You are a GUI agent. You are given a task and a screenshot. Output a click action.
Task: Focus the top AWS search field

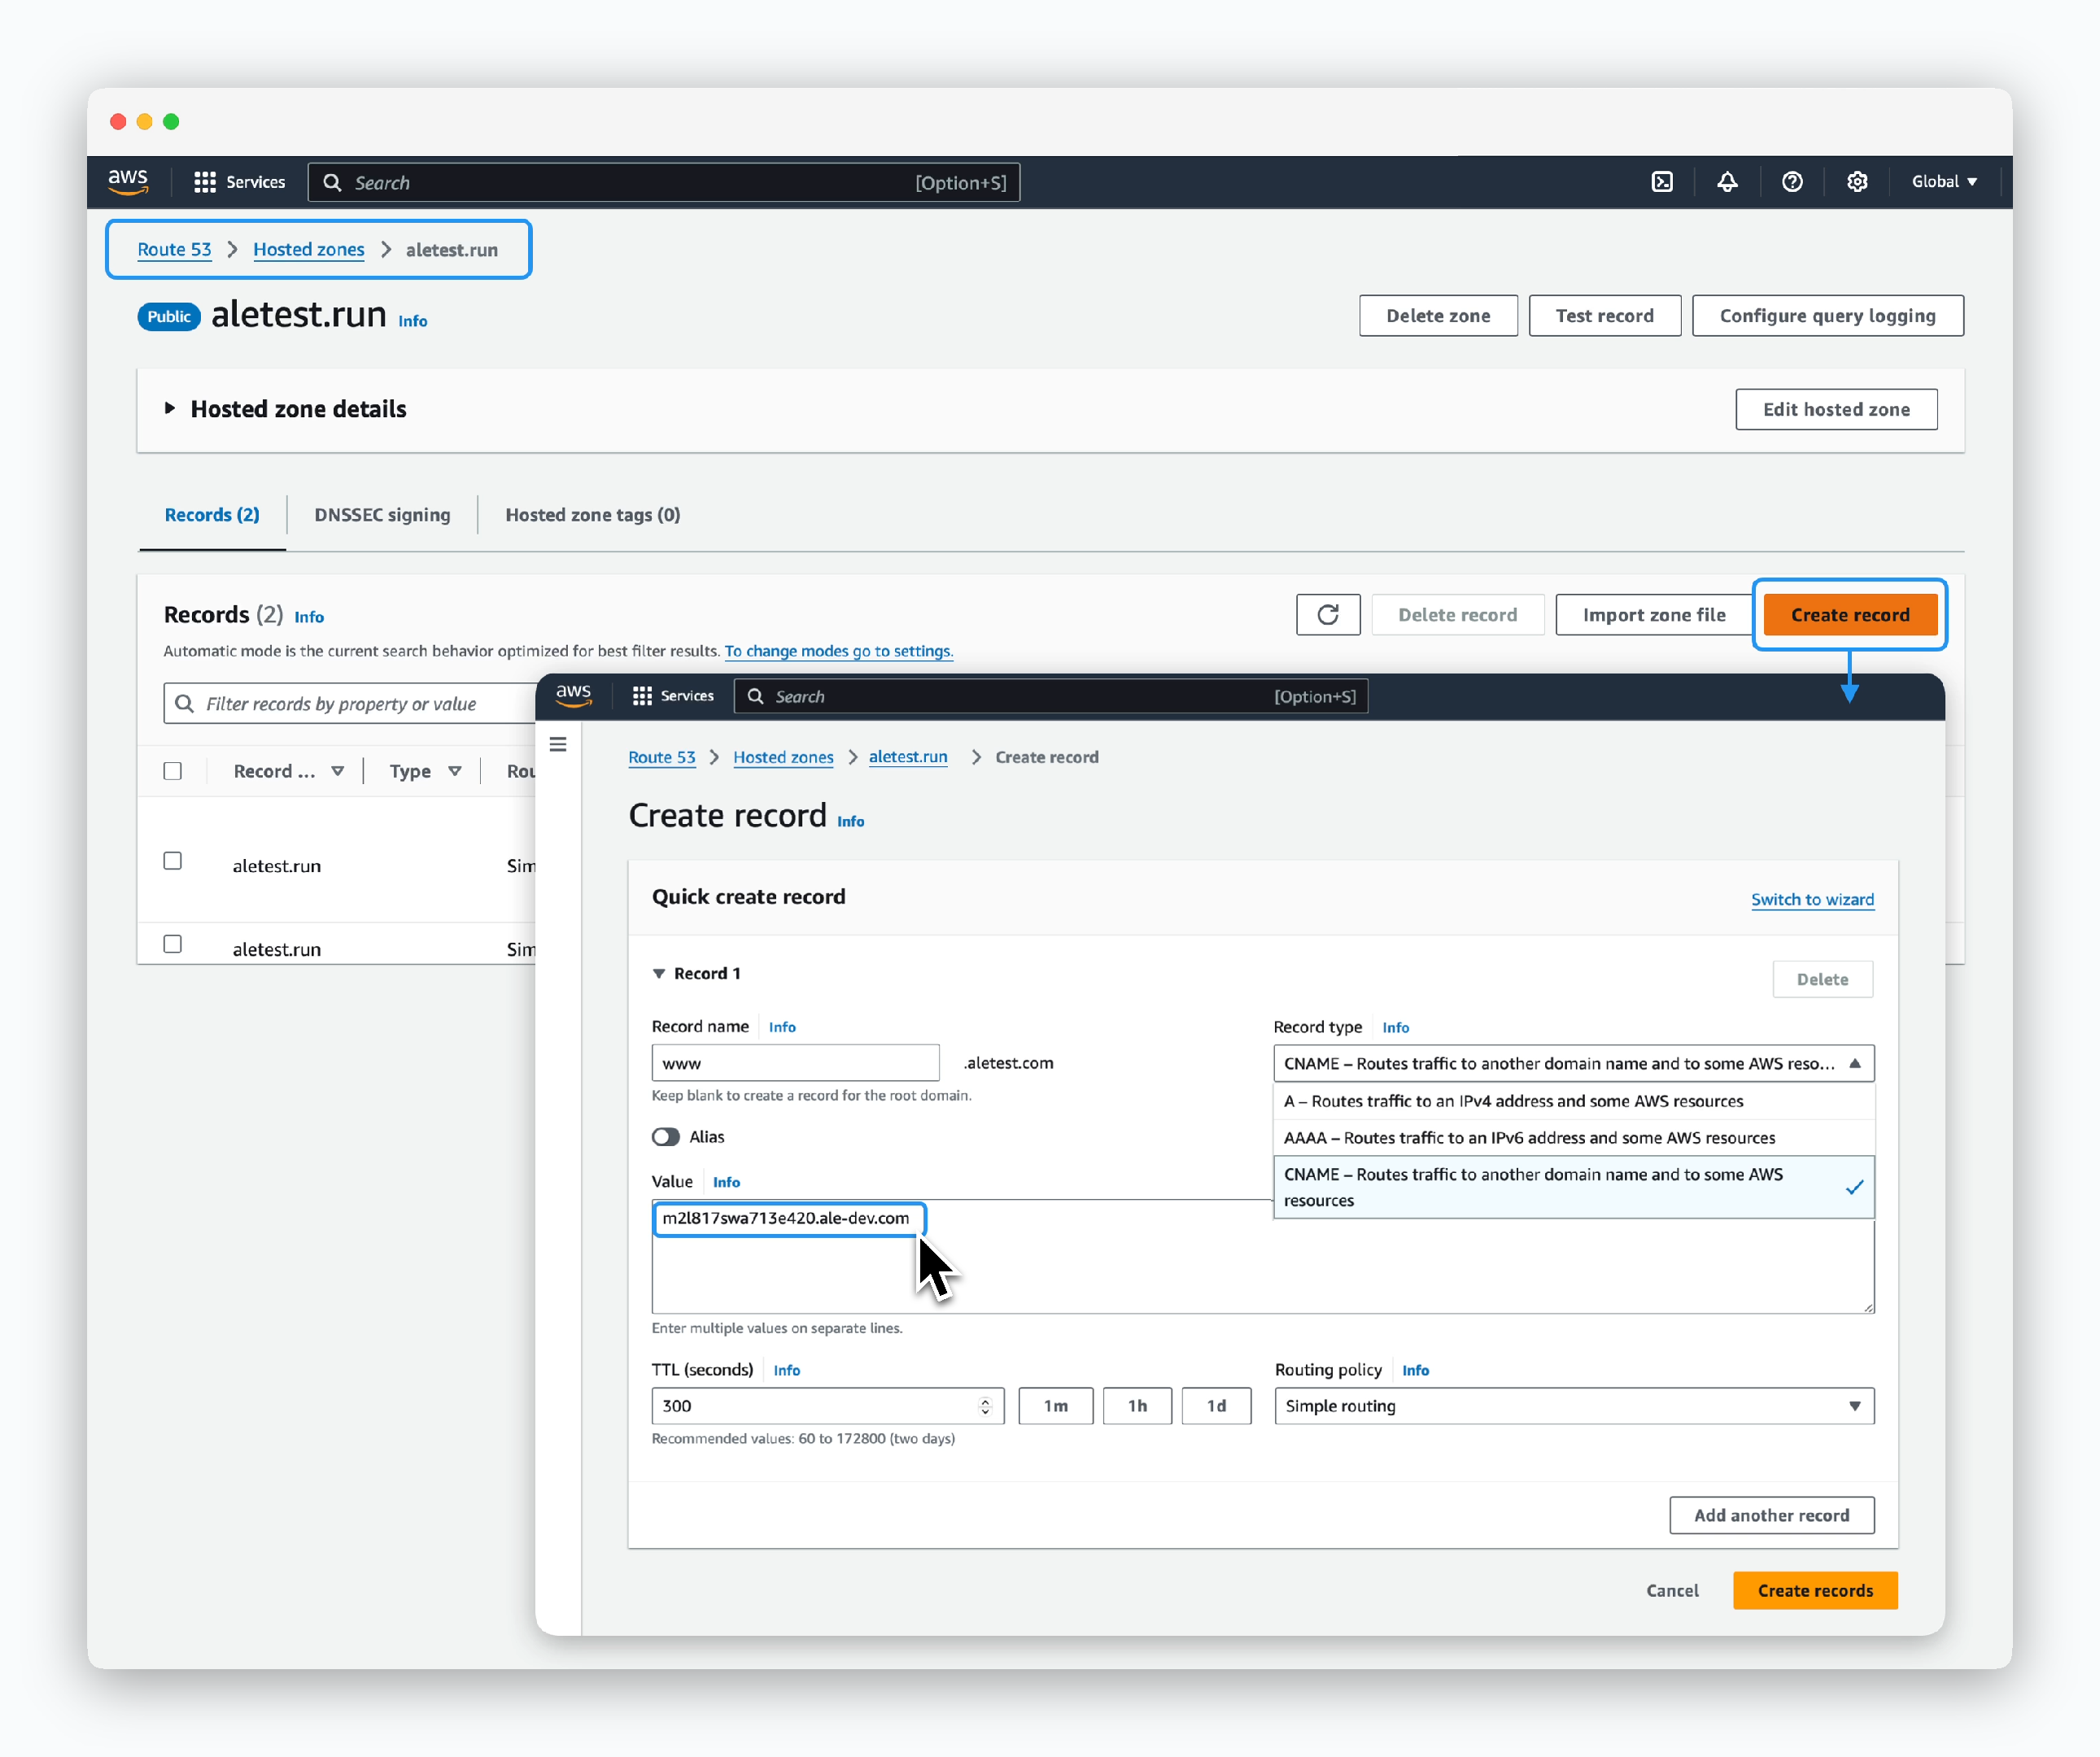664,182
